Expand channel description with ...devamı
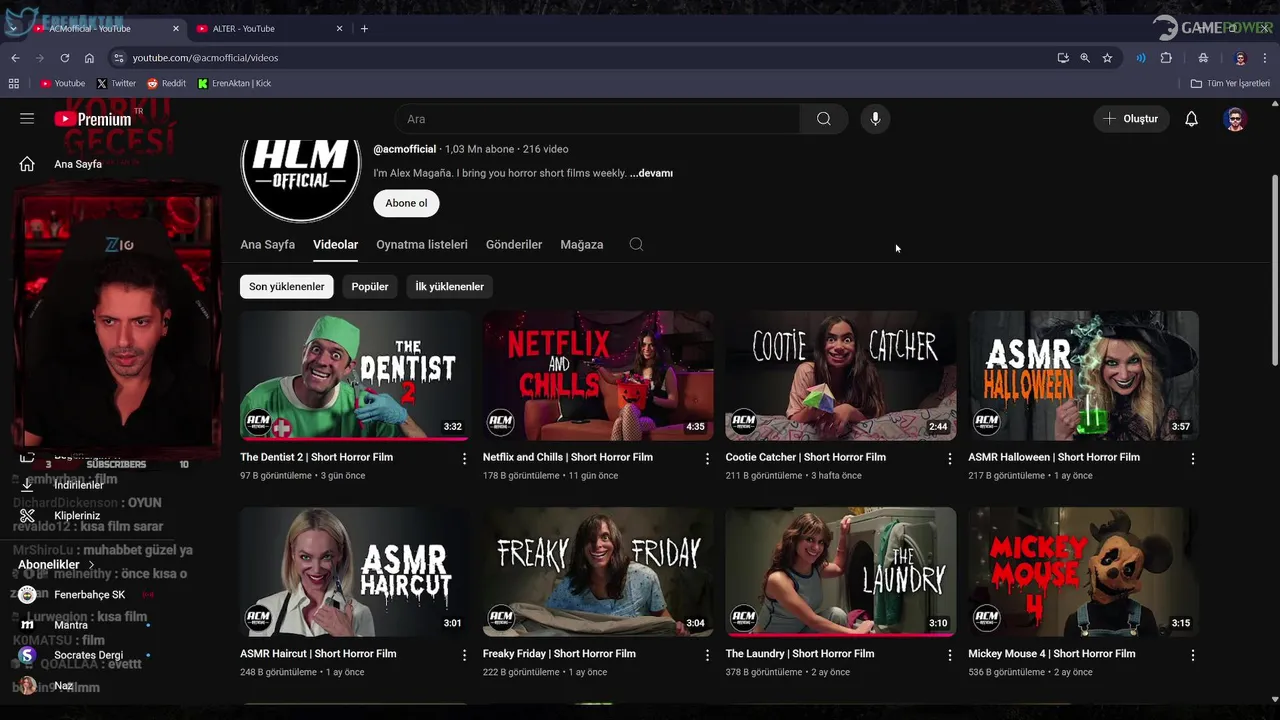The image size is (1280, 720). (651, 173)
